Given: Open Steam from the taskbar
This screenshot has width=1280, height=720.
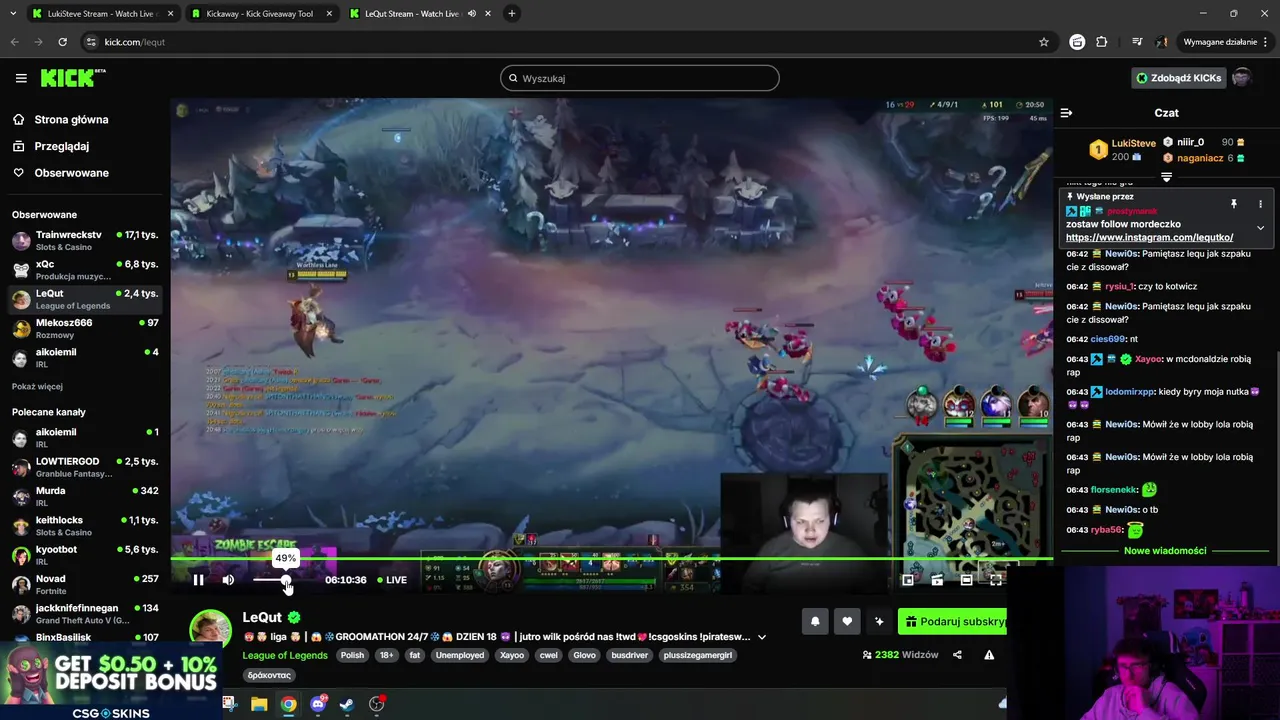Looking at the screenshot, I should (x=347, y=704).
